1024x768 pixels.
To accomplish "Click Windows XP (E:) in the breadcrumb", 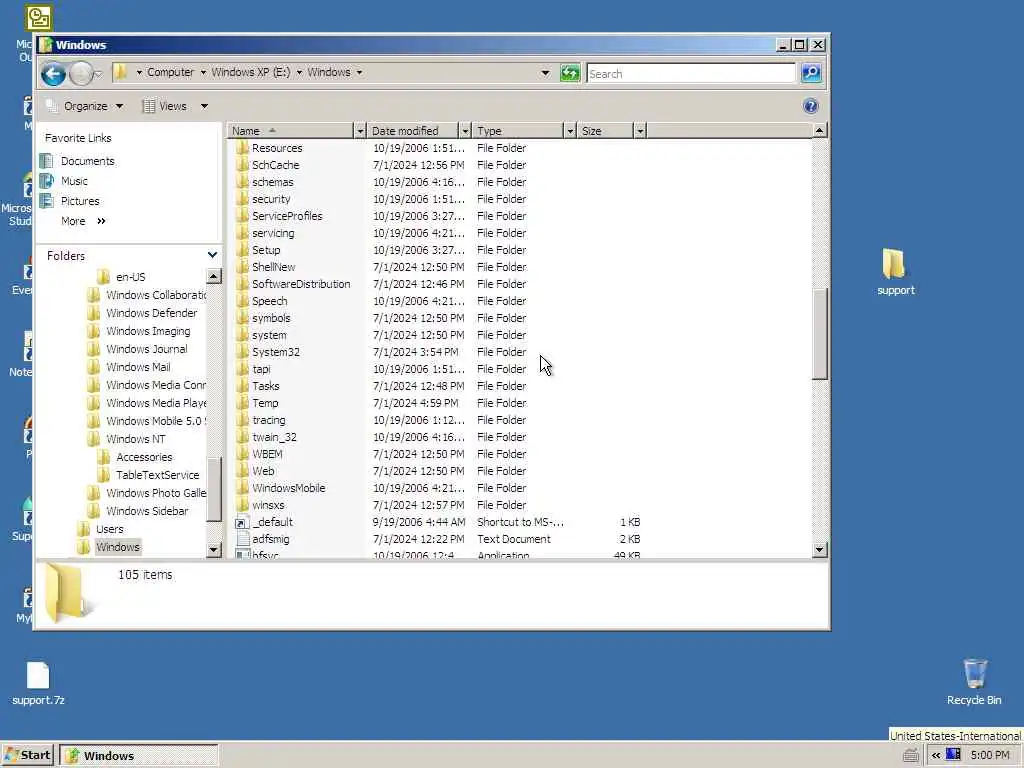I will click(250, 72).
